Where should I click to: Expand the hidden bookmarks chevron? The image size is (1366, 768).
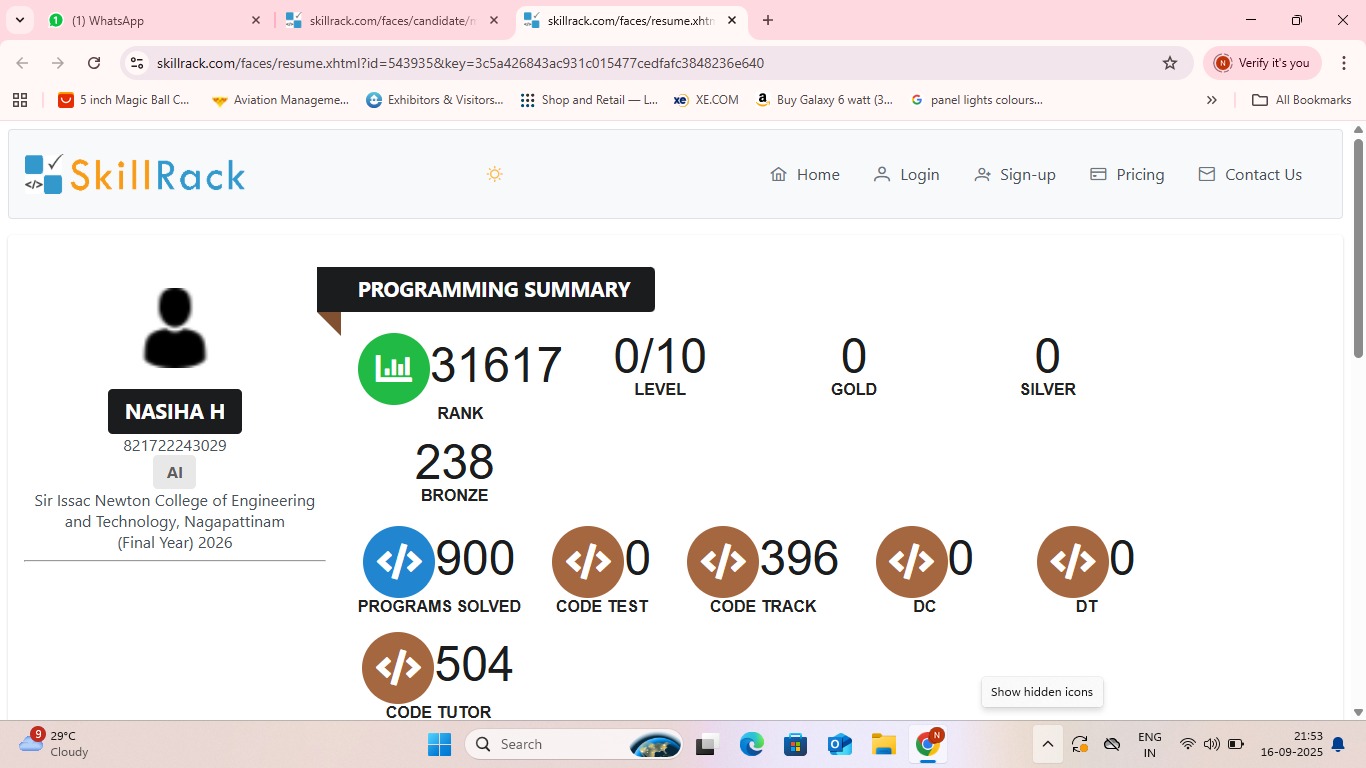tap(1212, 100)
